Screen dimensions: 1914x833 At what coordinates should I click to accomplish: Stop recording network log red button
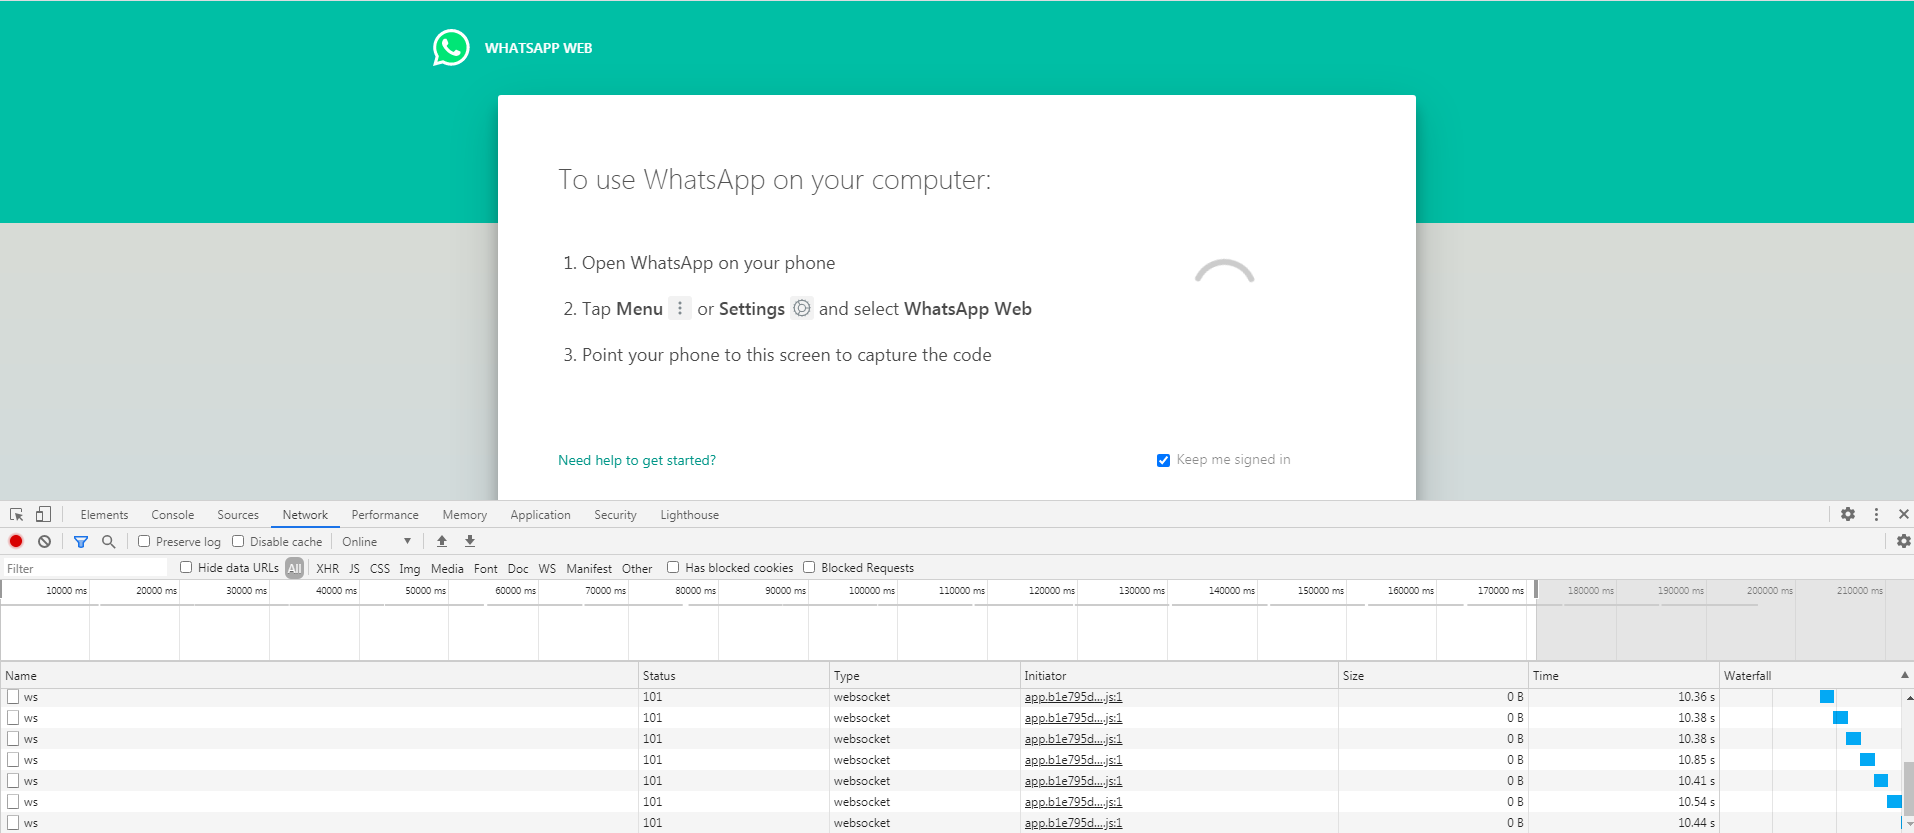16,541
